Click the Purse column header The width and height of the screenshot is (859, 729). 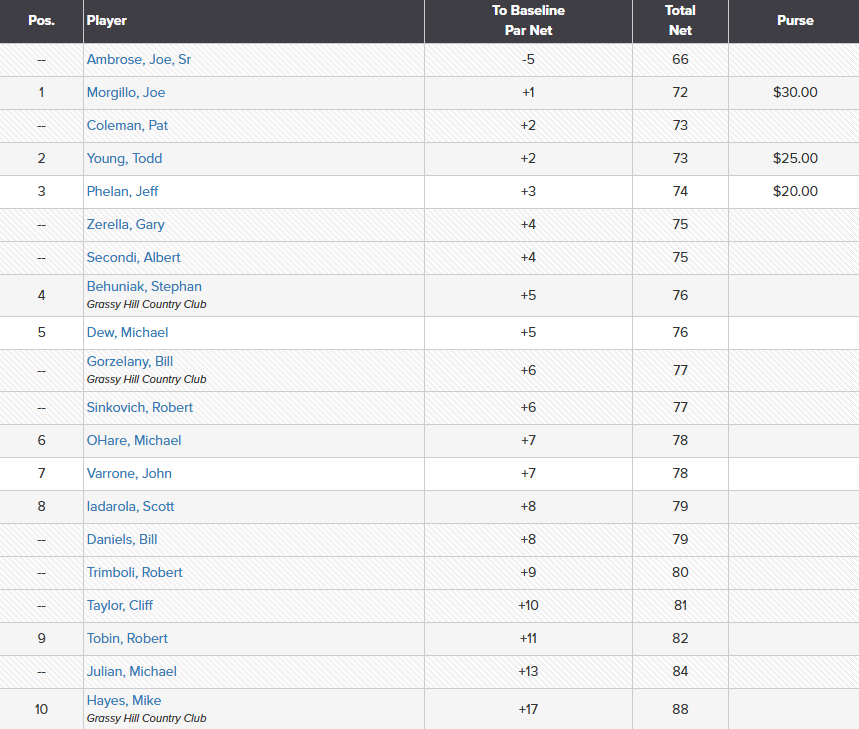[x=795, y=21]
